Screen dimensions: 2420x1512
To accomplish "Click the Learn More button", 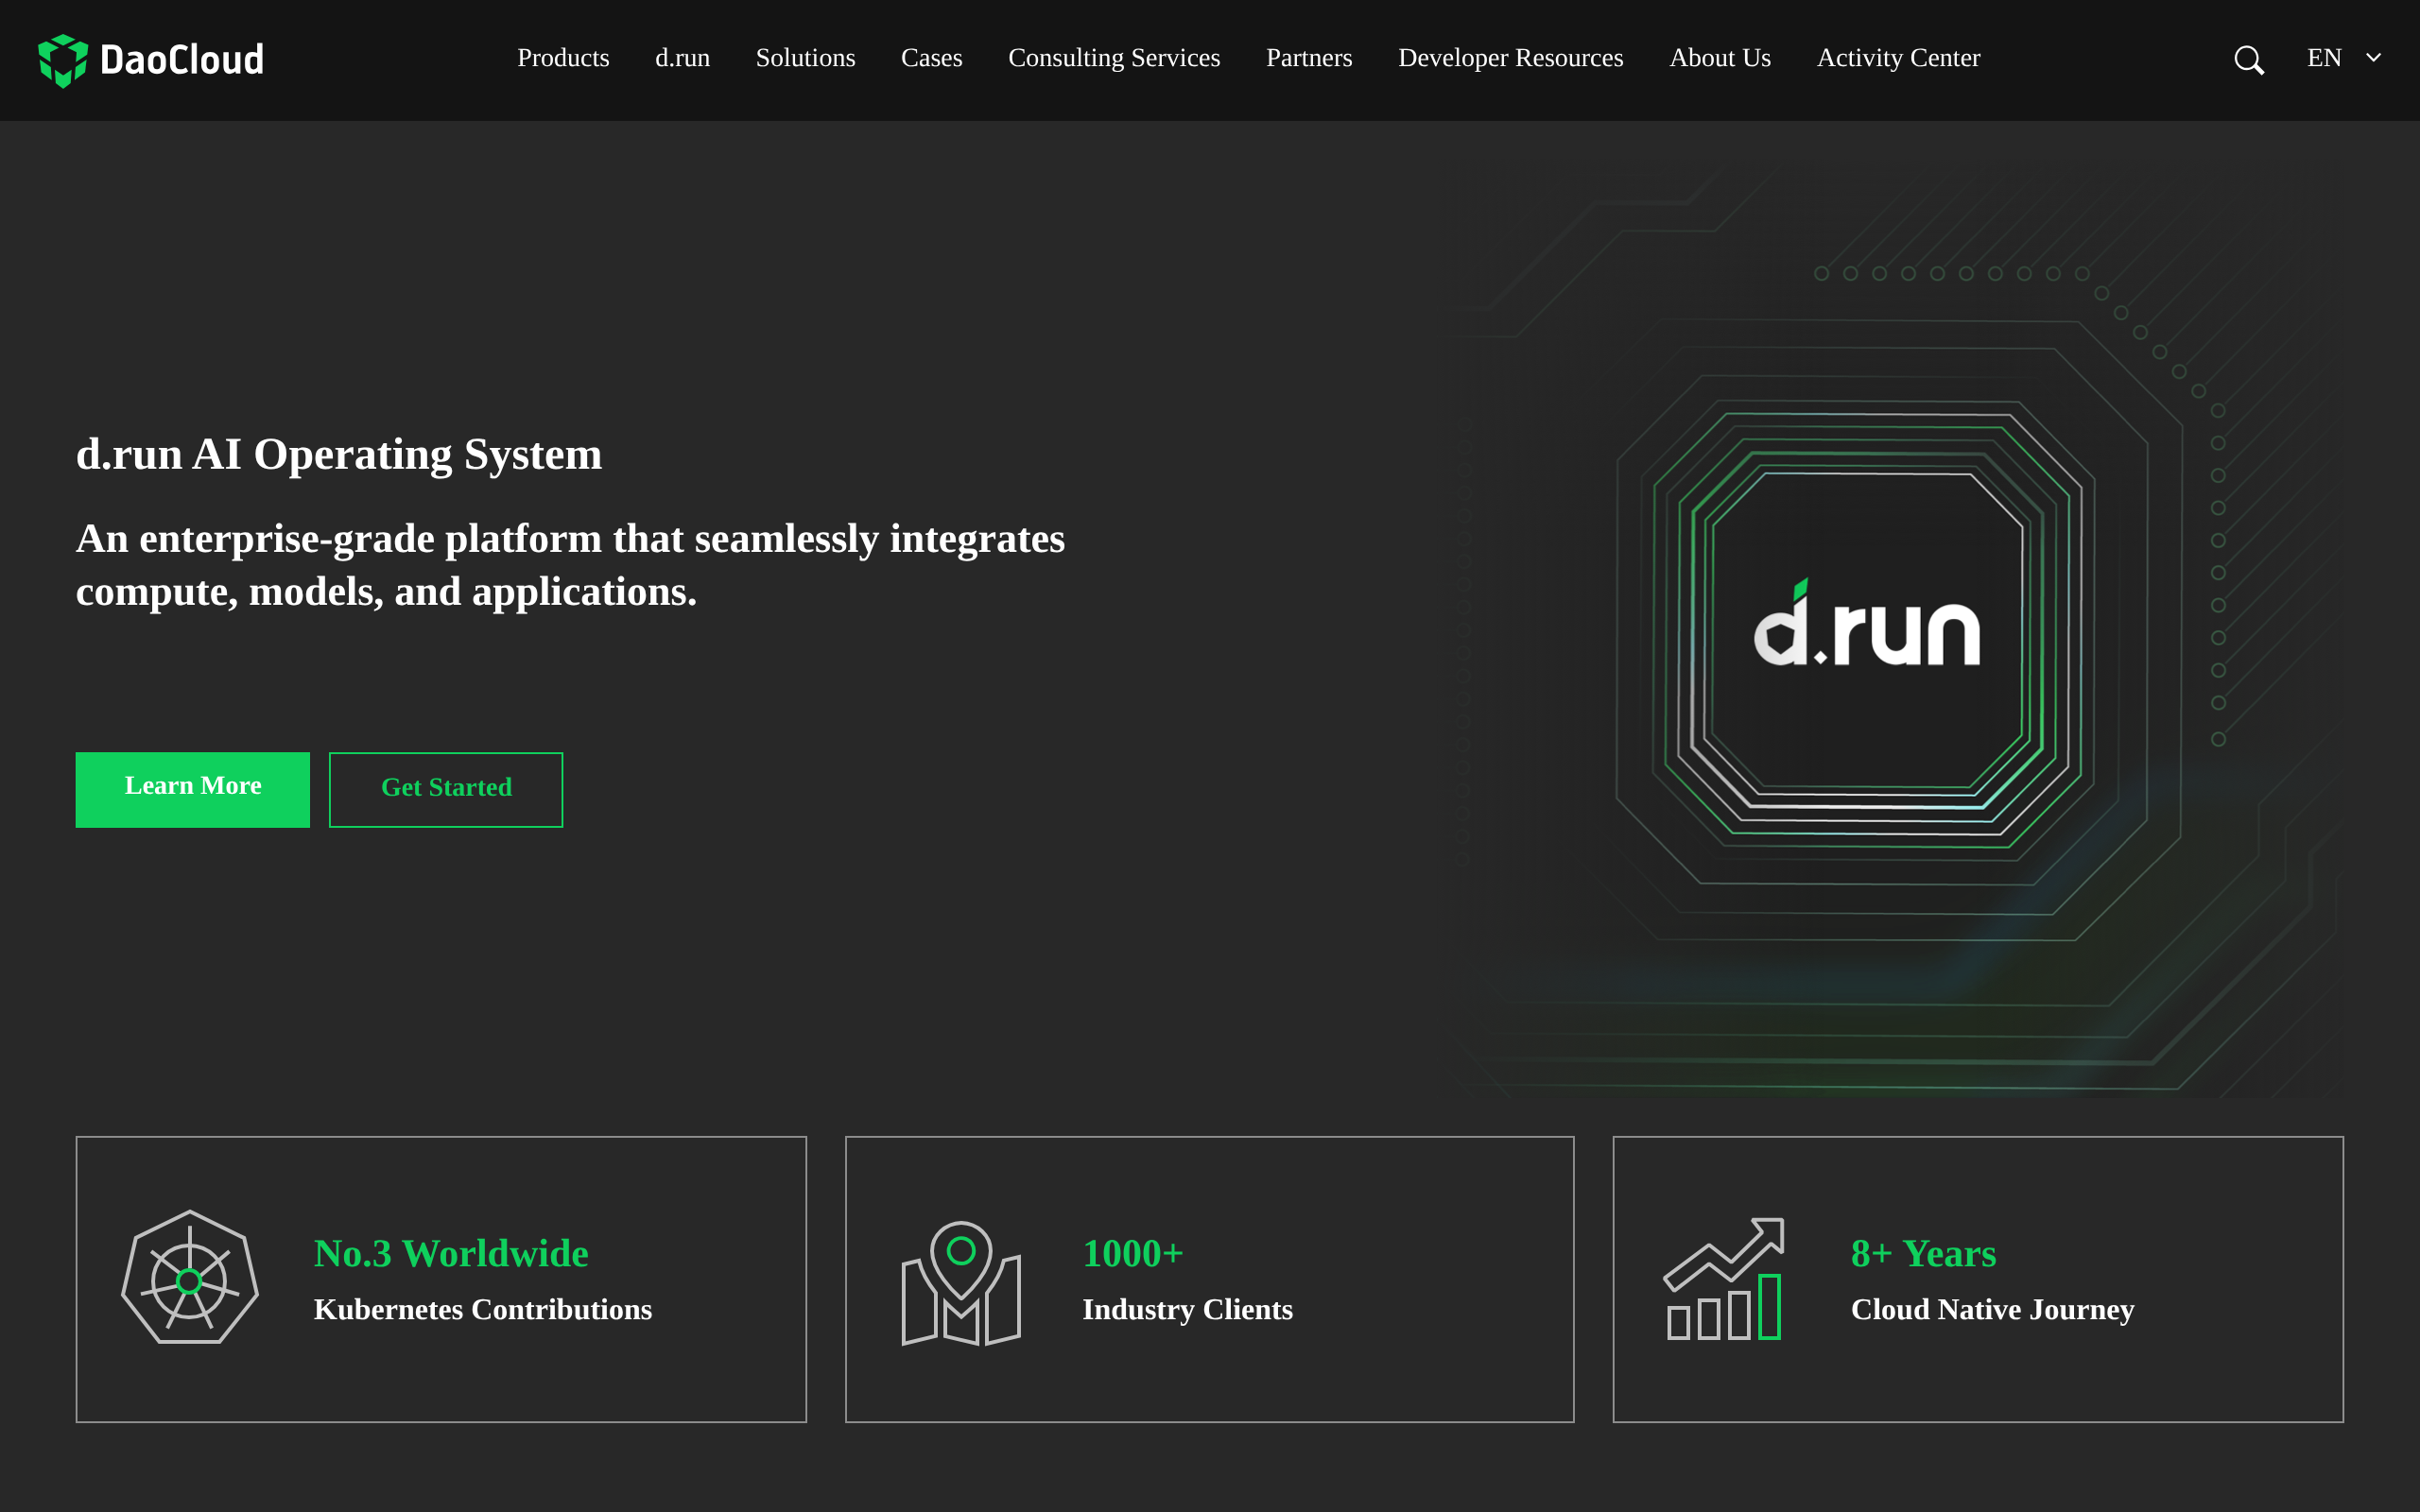I will [x=193, y=789].
